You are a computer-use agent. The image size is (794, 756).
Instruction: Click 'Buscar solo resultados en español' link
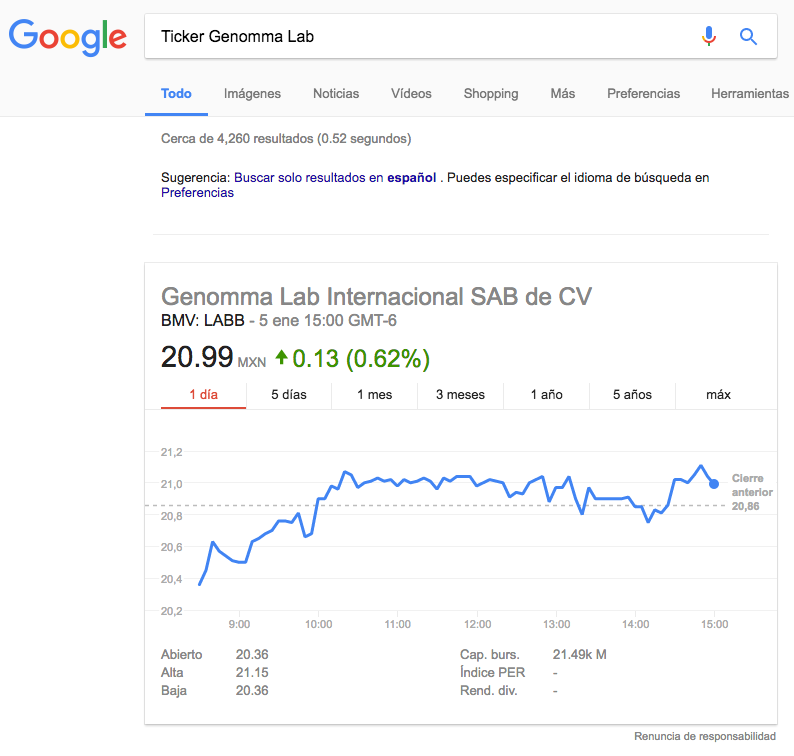[x=335, y=178]
